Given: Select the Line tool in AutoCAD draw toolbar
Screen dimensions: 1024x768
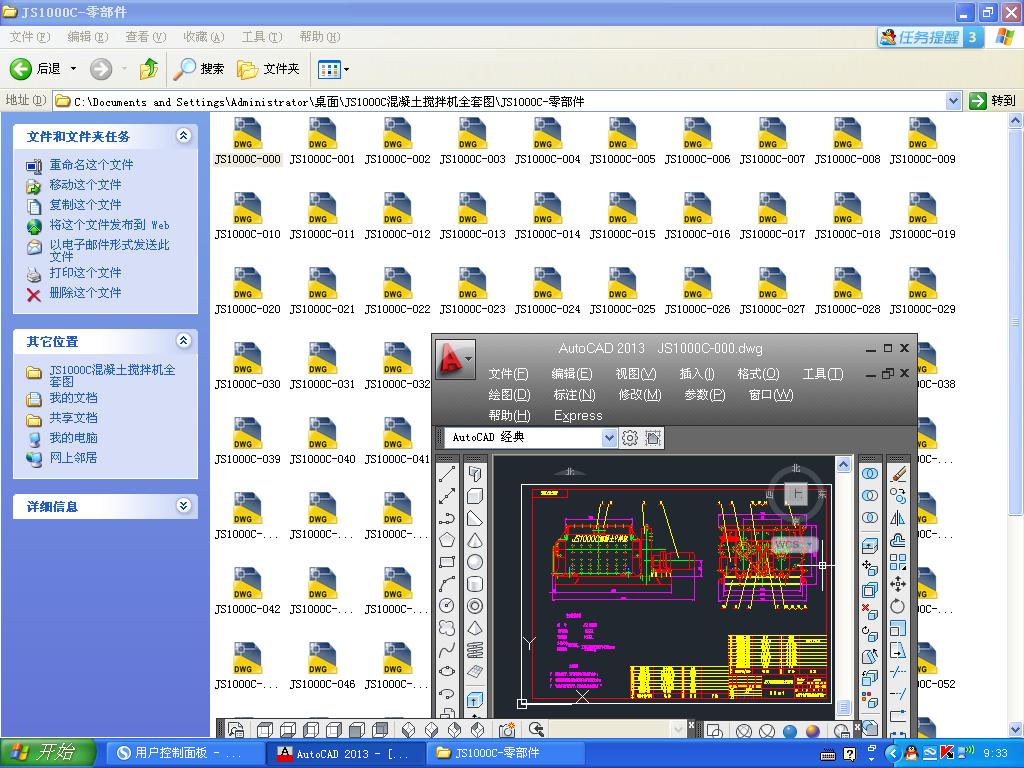Looking at the screenshot, I should [x=447, y=474].
